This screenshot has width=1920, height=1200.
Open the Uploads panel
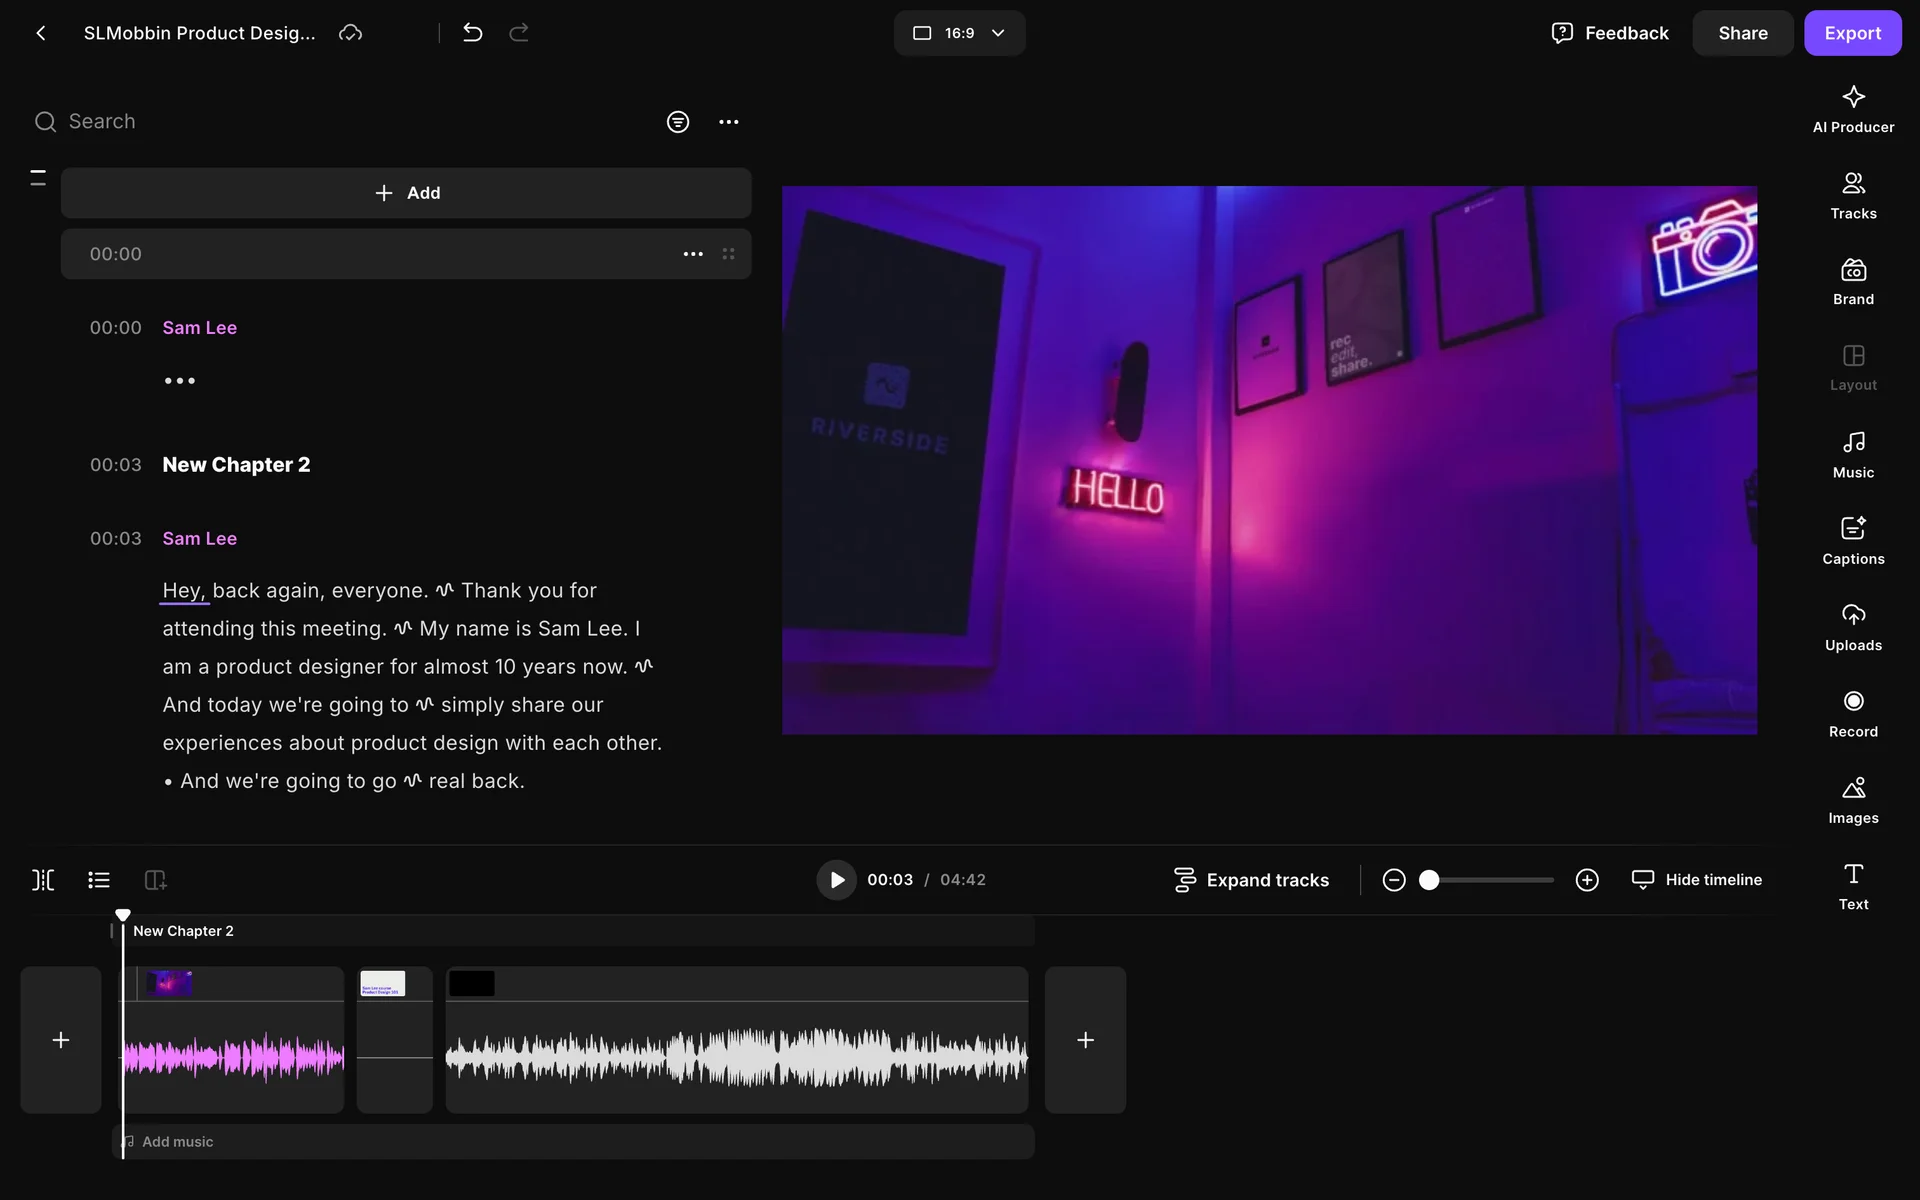tap(1852, 627)
